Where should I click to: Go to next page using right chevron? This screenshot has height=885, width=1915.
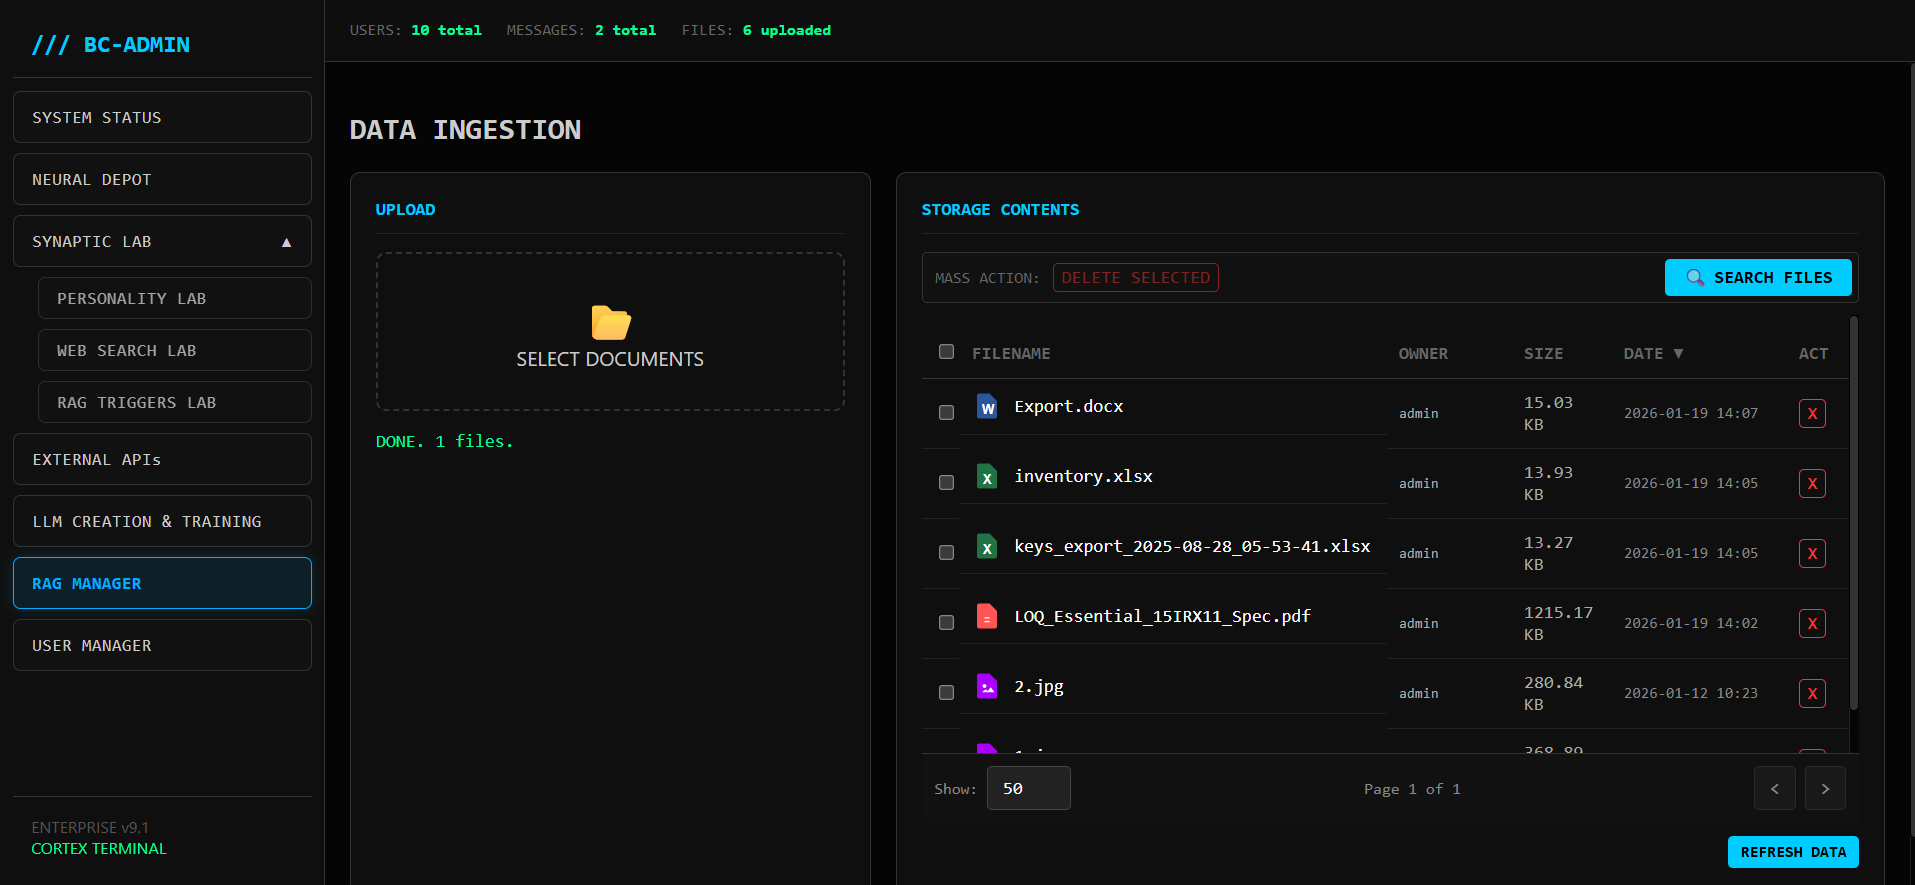[1825, 789]
